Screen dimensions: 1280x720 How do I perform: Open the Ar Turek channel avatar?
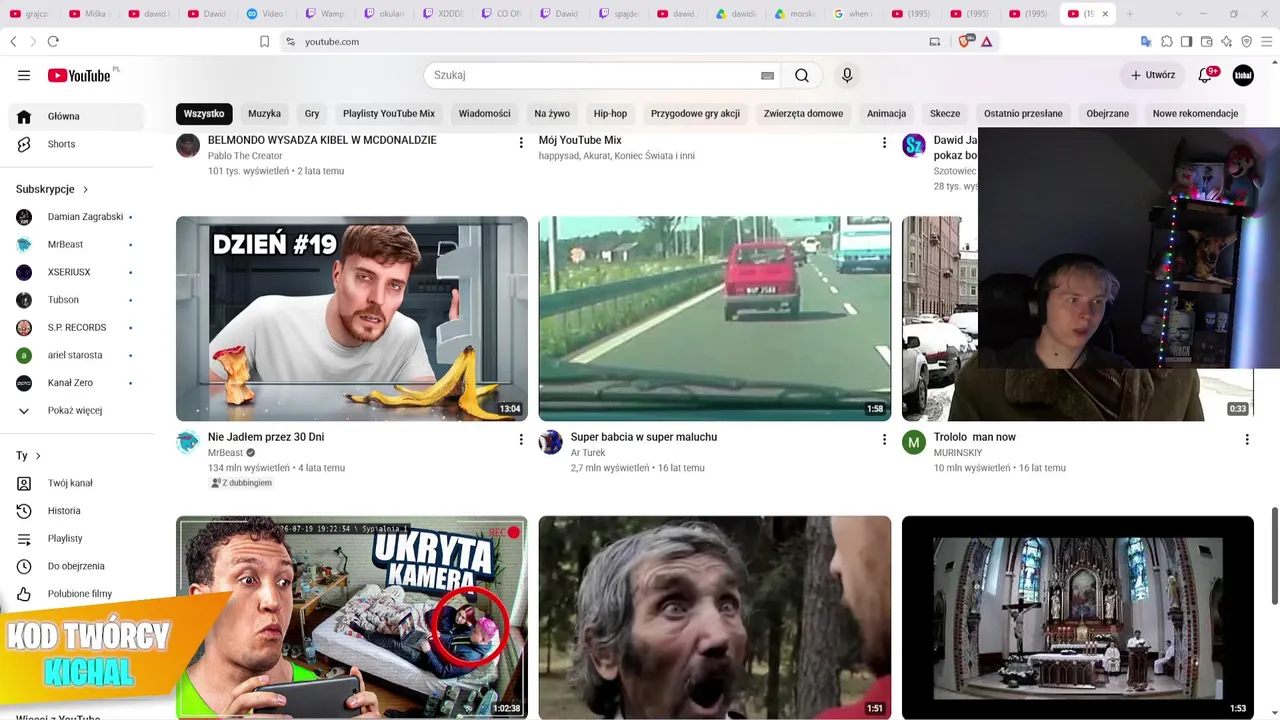pos(551,442)
